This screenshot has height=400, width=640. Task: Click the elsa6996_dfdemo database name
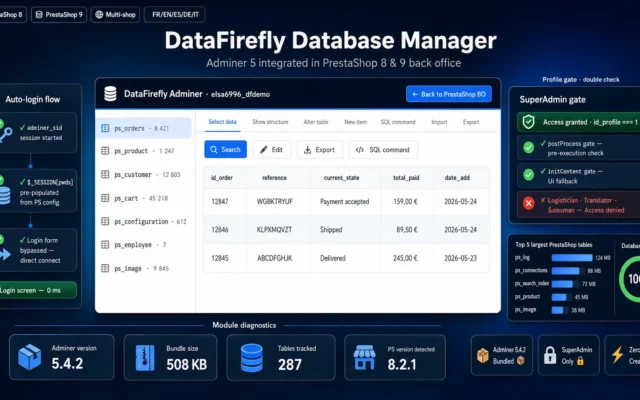coord(240,94)
